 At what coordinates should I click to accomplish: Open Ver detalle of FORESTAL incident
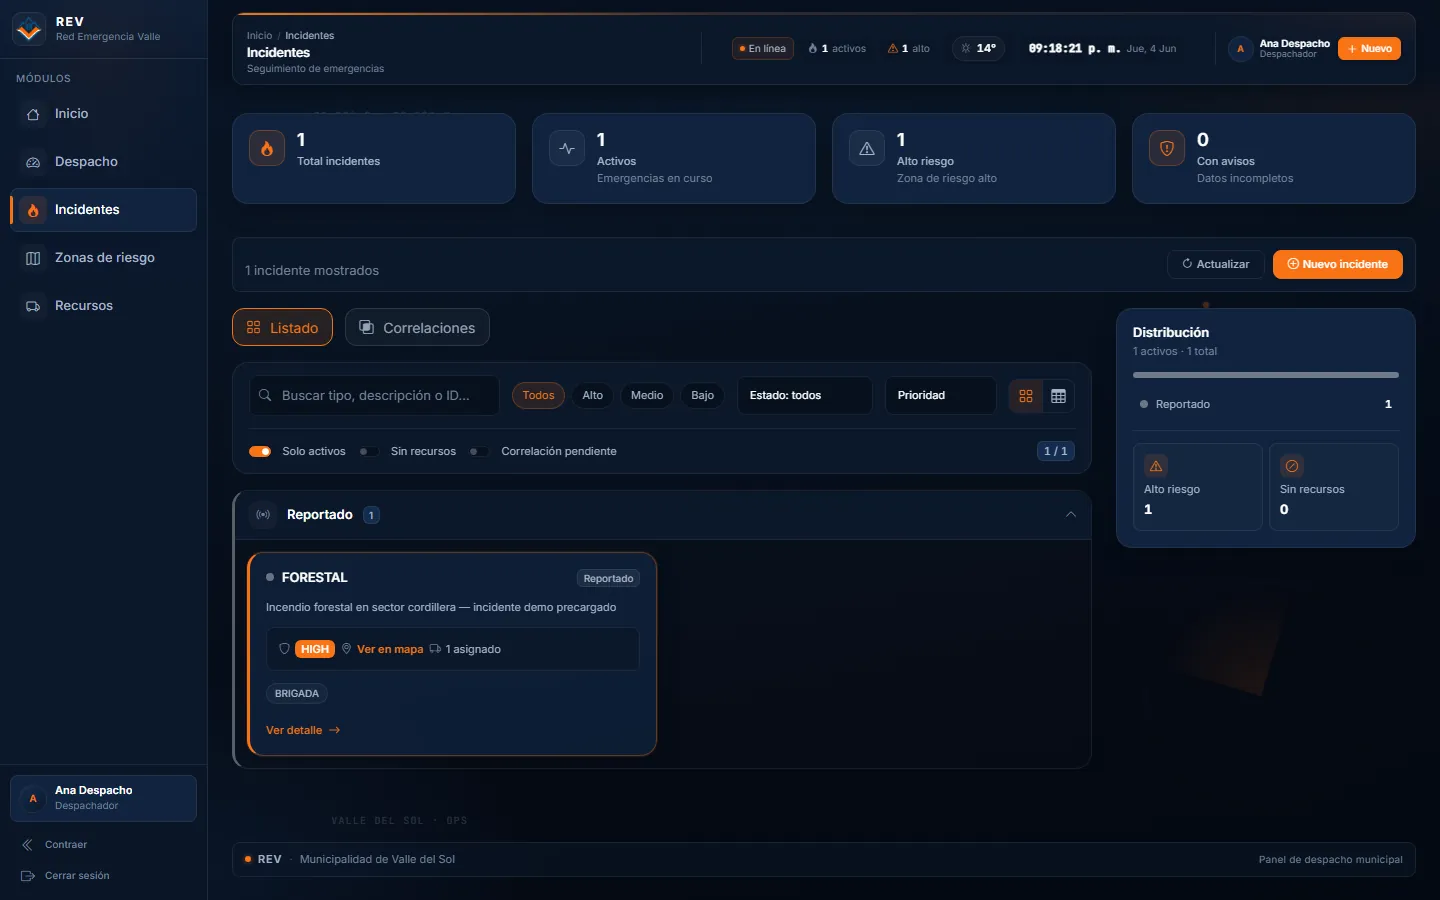pos(303,730)
